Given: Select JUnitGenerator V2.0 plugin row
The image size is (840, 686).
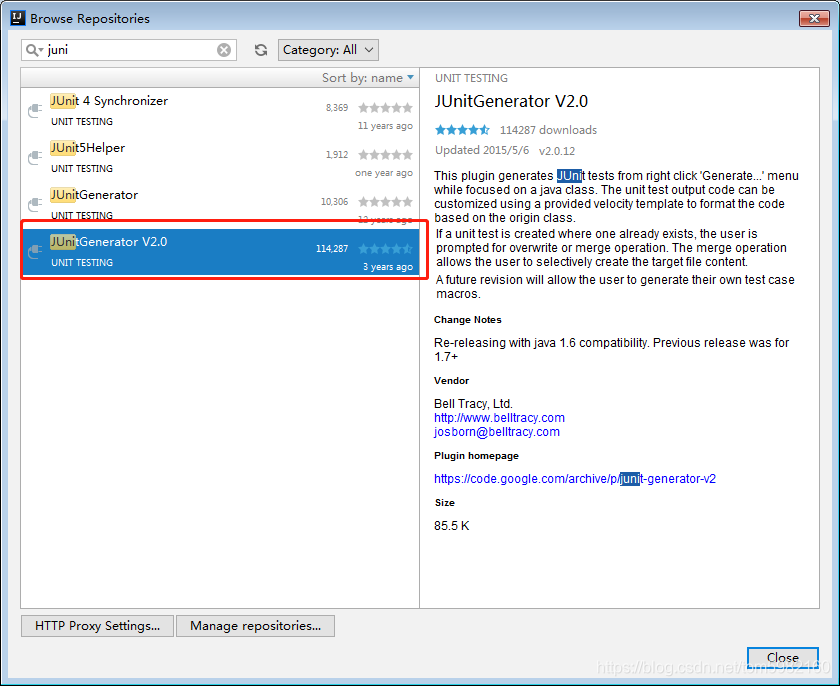Looking at the screenshot, I should pyautogui.click(x=220, y=252).
